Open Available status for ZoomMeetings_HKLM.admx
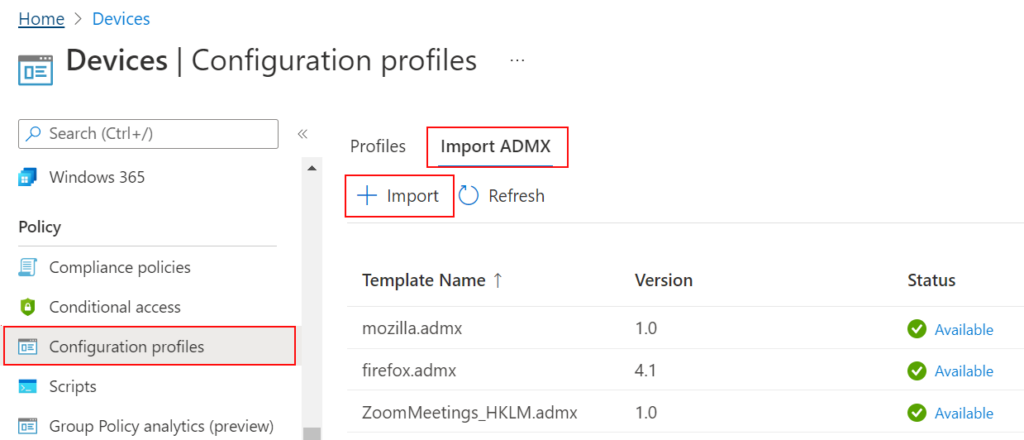 [x=964, y=413]
